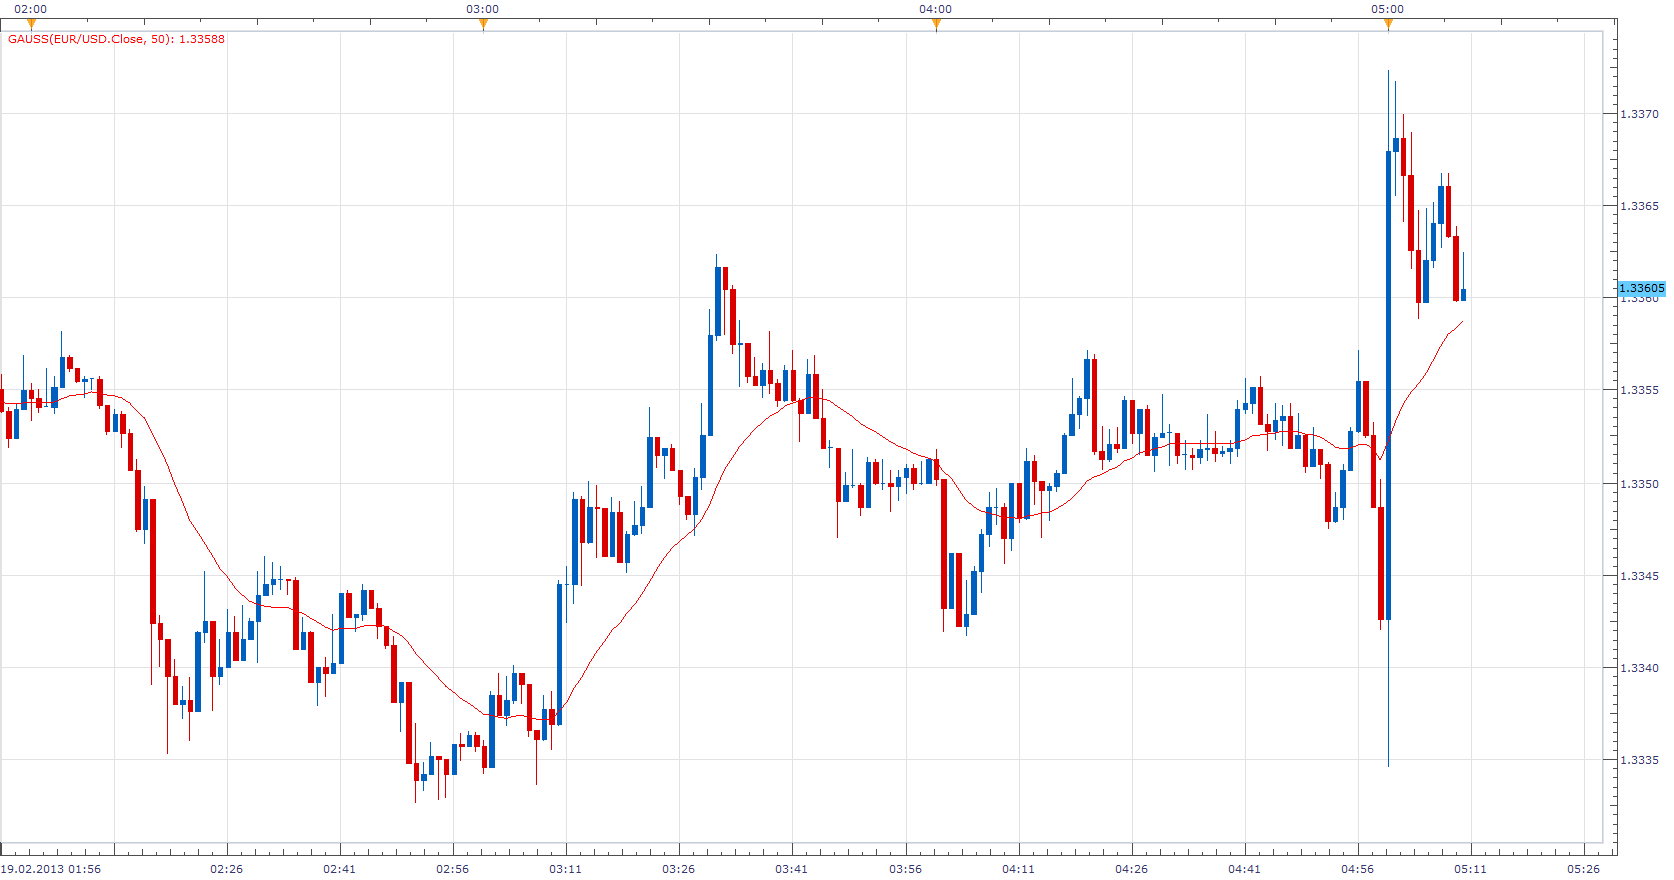Image resolution: width=1674 pixels, height=880 pixels.
Task: Click the 1.3340 price axis label
Action: click(x=1639, y=668)
